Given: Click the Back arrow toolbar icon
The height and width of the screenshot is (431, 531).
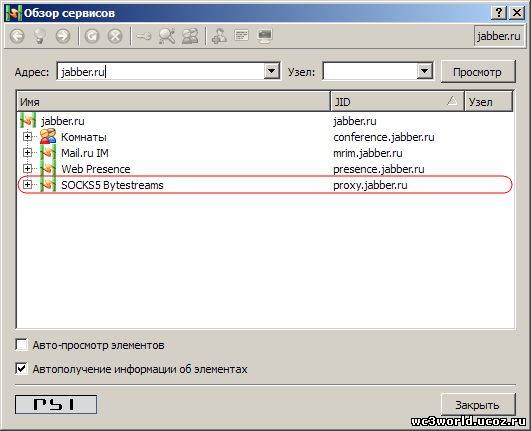Looking at the screenshot, I should point(17,36).
